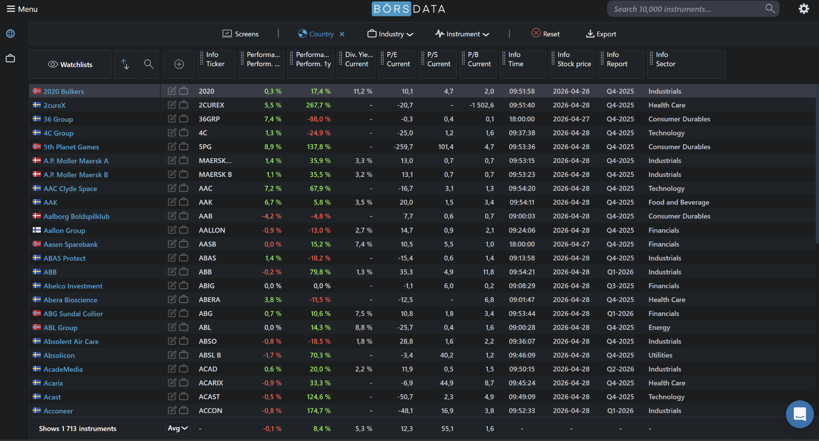The height and width of the screenshot is (441, 819).
Task: Open the Country filter
Action: pyautogui.click(x=316, y=34)
